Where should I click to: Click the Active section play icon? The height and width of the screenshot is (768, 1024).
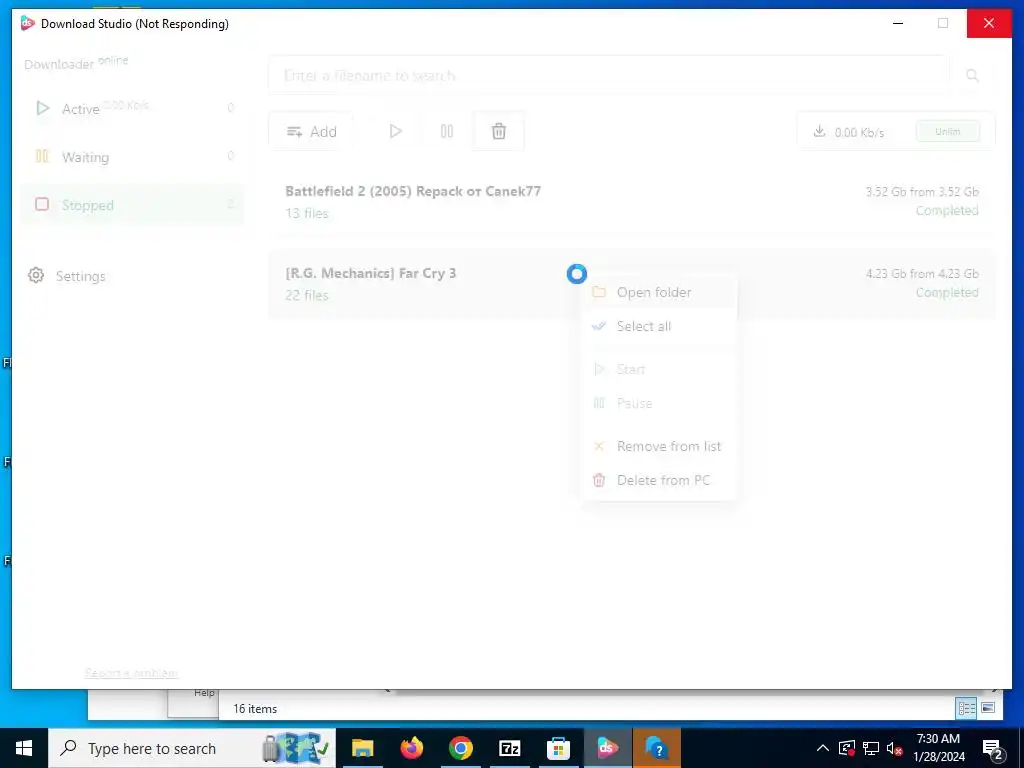42,108
